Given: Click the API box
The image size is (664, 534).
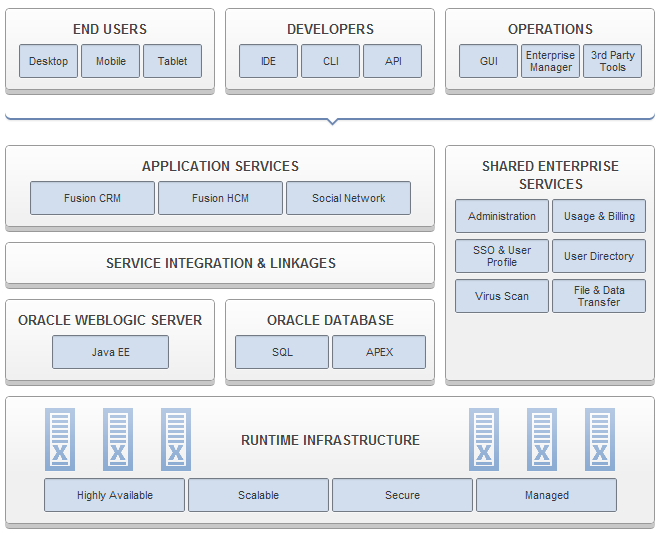Looking at the screenshot, I should (x=393, y=61).
